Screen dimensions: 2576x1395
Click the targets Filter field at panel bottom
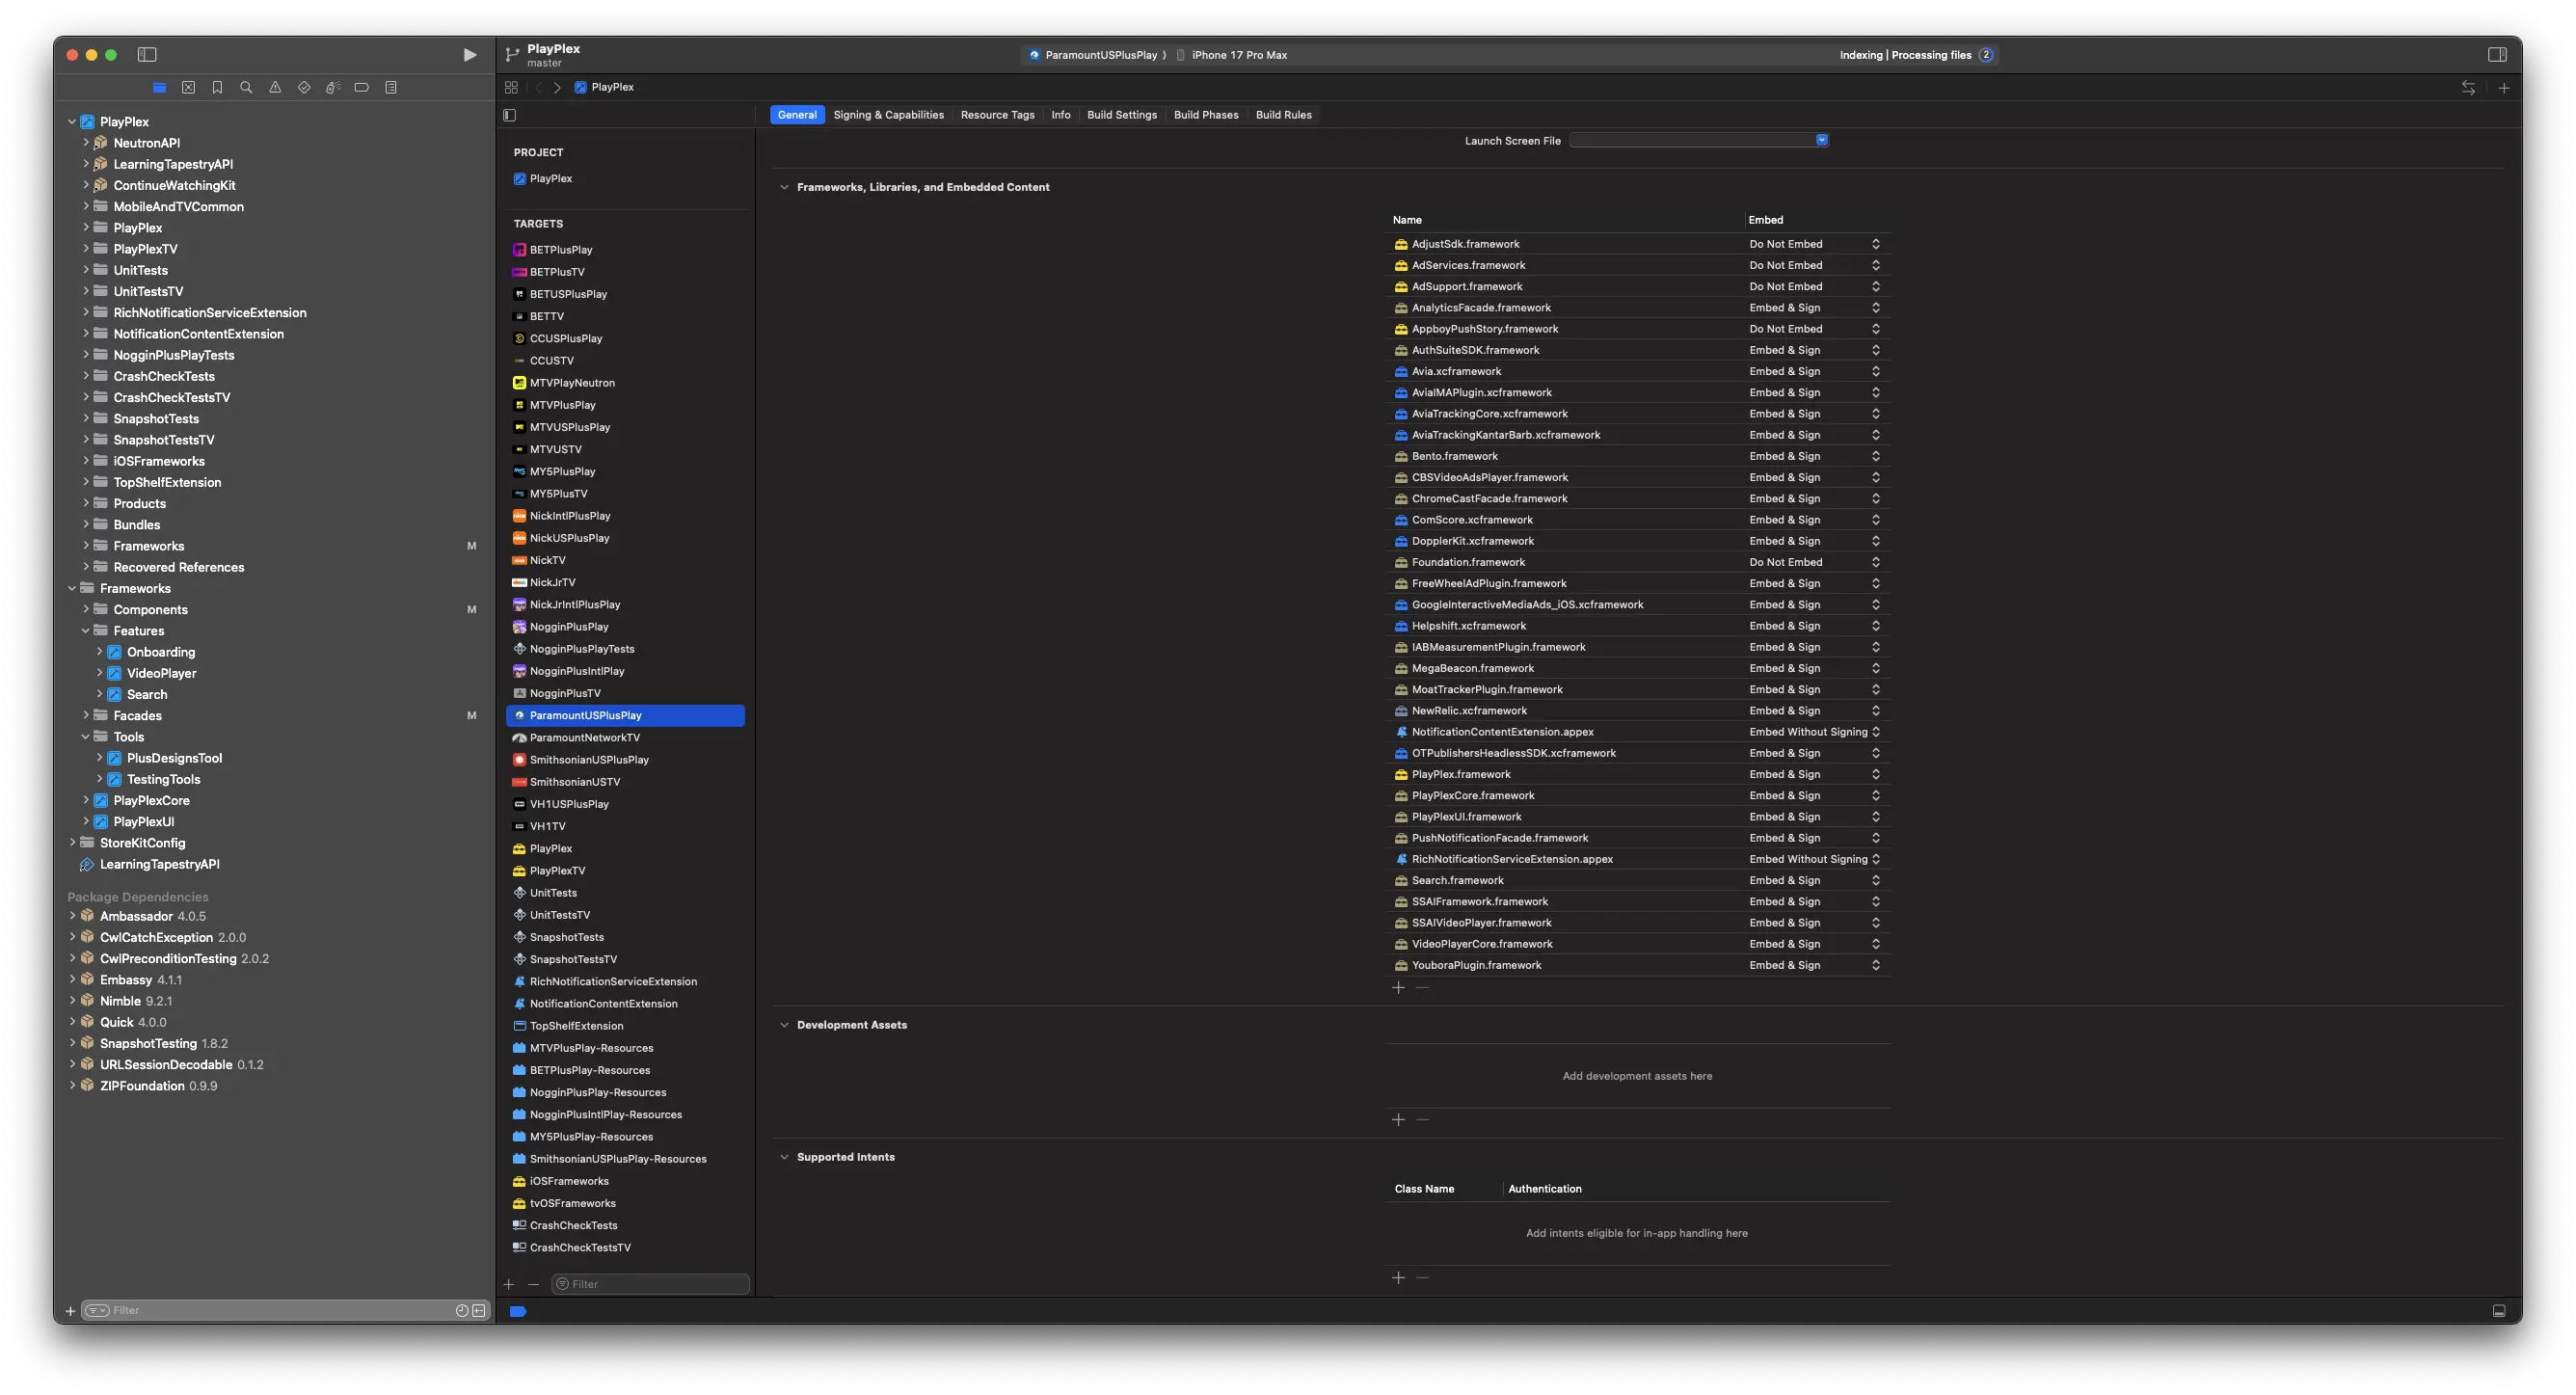tap(648, 1284)
